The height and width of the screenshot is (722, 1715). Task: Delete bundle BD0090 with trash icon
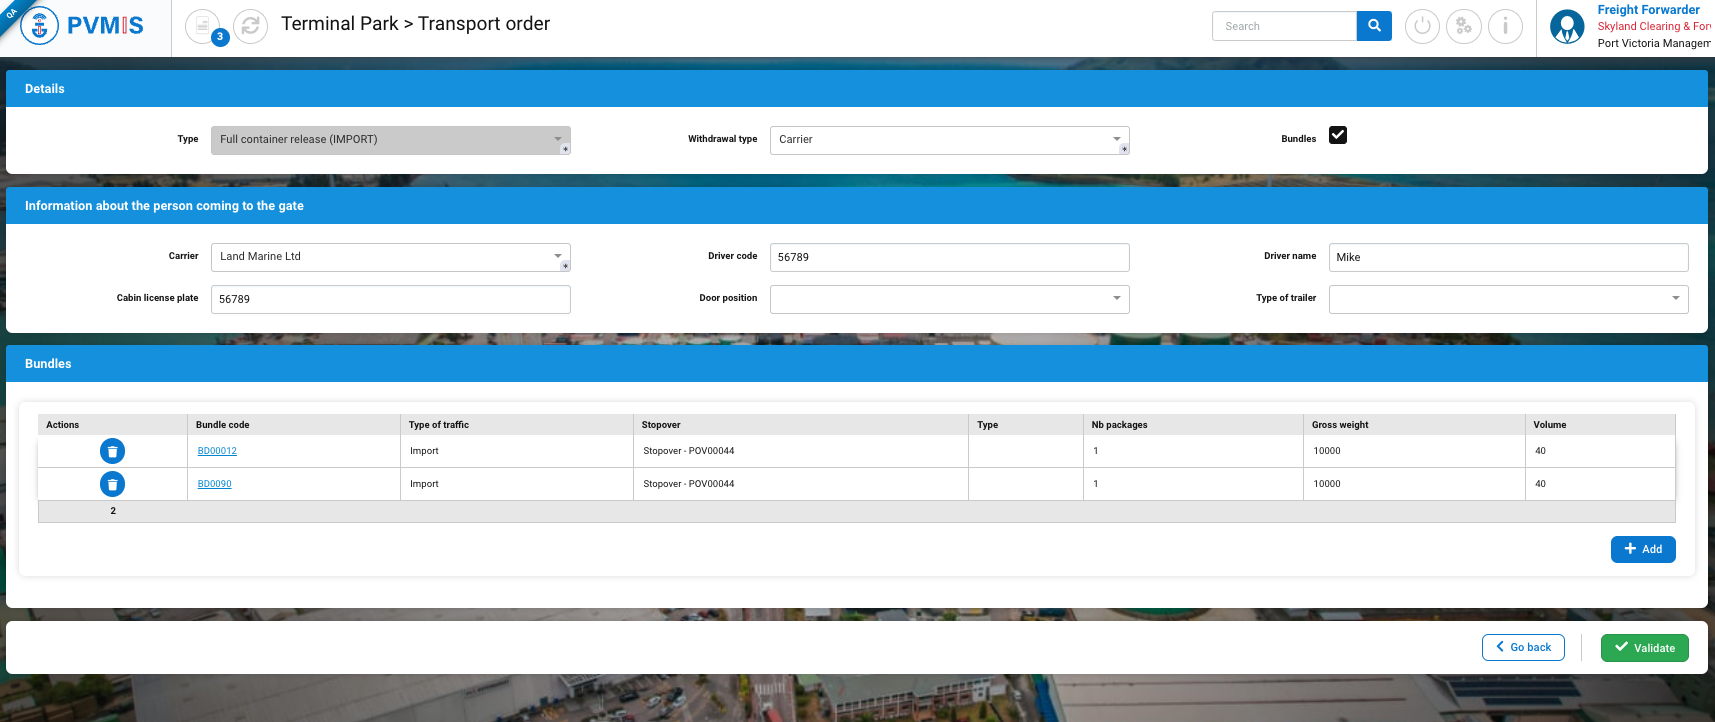coord(113,485)
